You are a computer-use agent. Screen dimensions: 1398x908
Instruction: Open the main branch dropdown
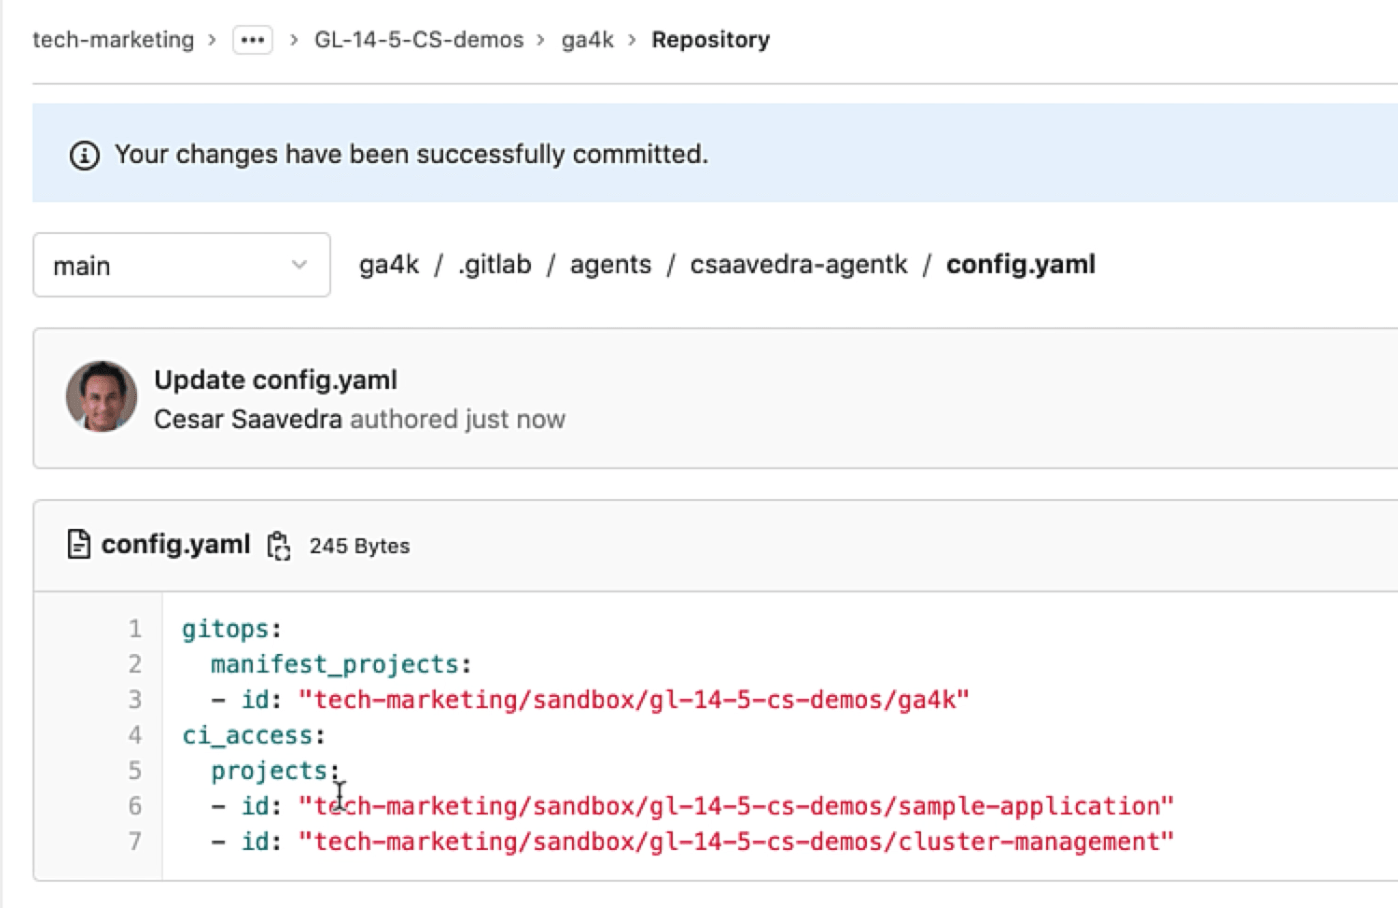(180, 265)
